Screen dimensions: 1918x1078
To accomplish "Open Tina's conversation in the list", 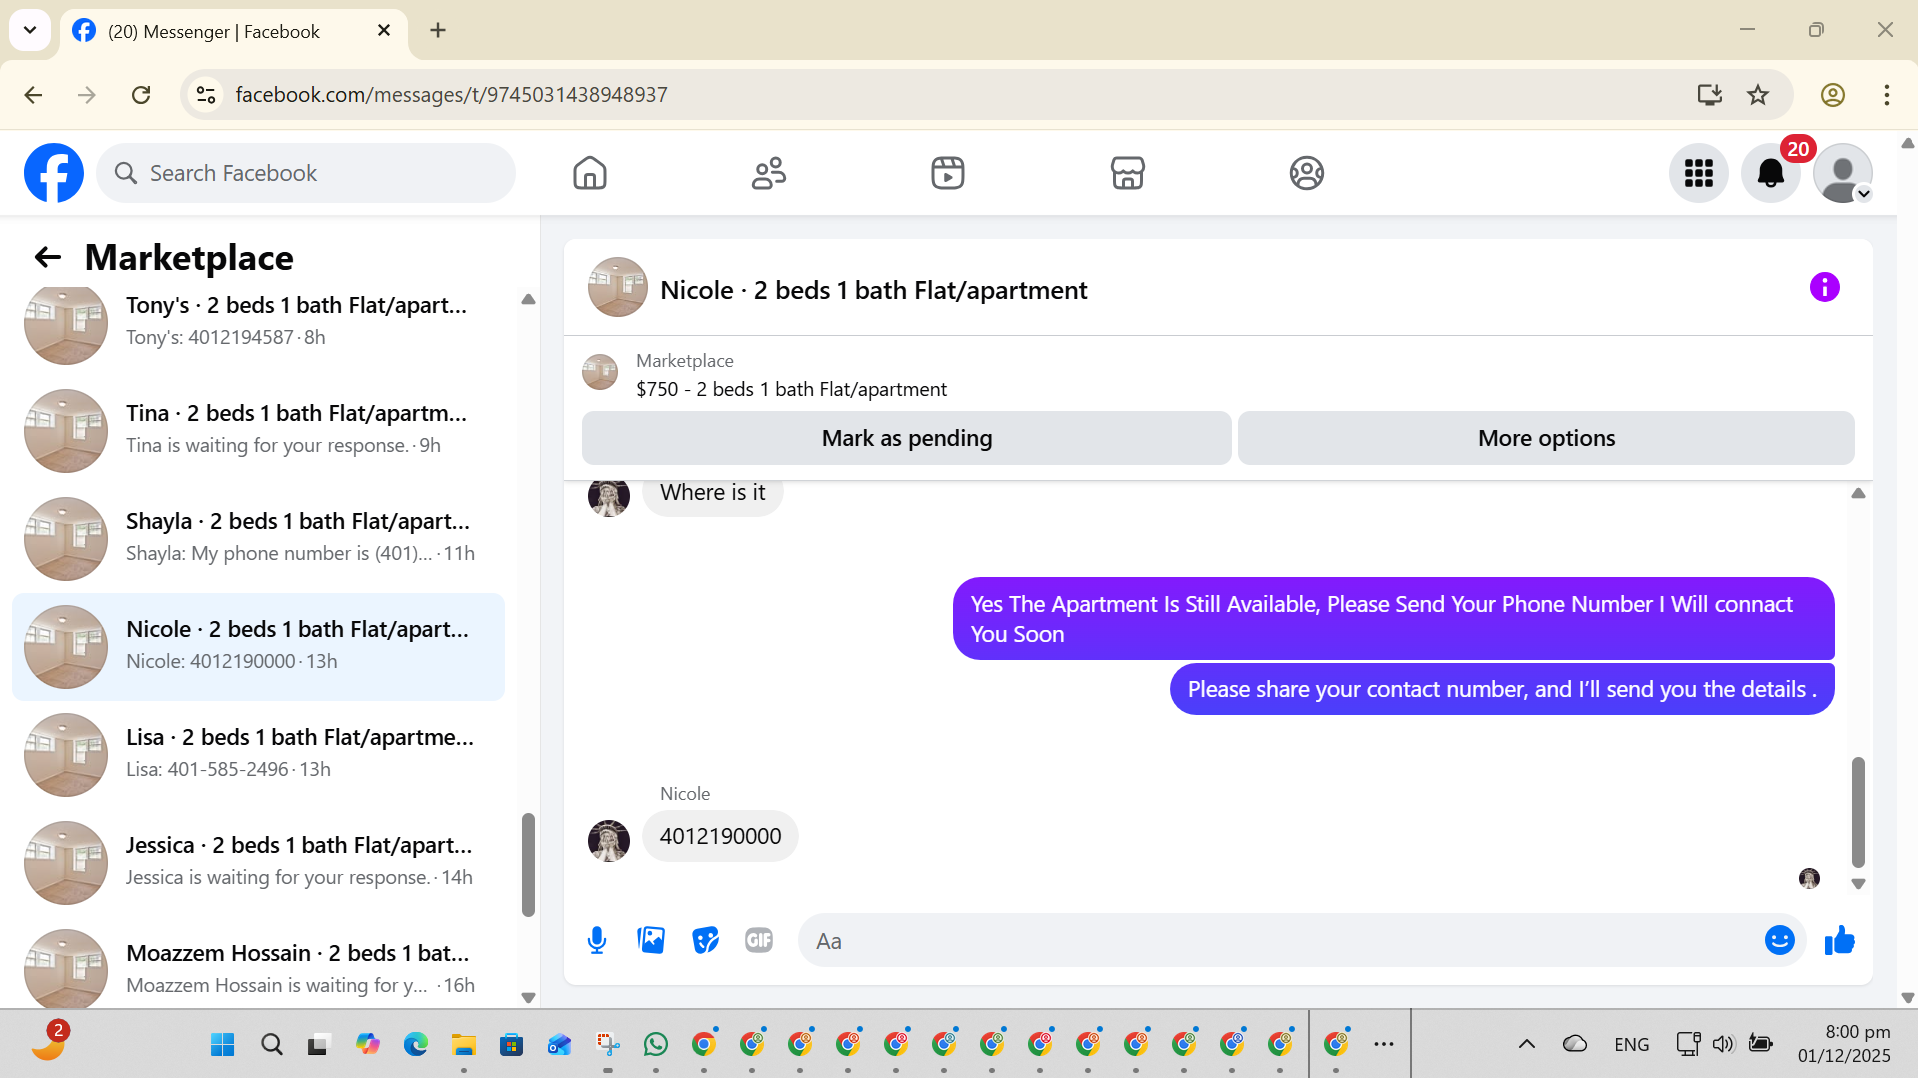I will point(258,430).
